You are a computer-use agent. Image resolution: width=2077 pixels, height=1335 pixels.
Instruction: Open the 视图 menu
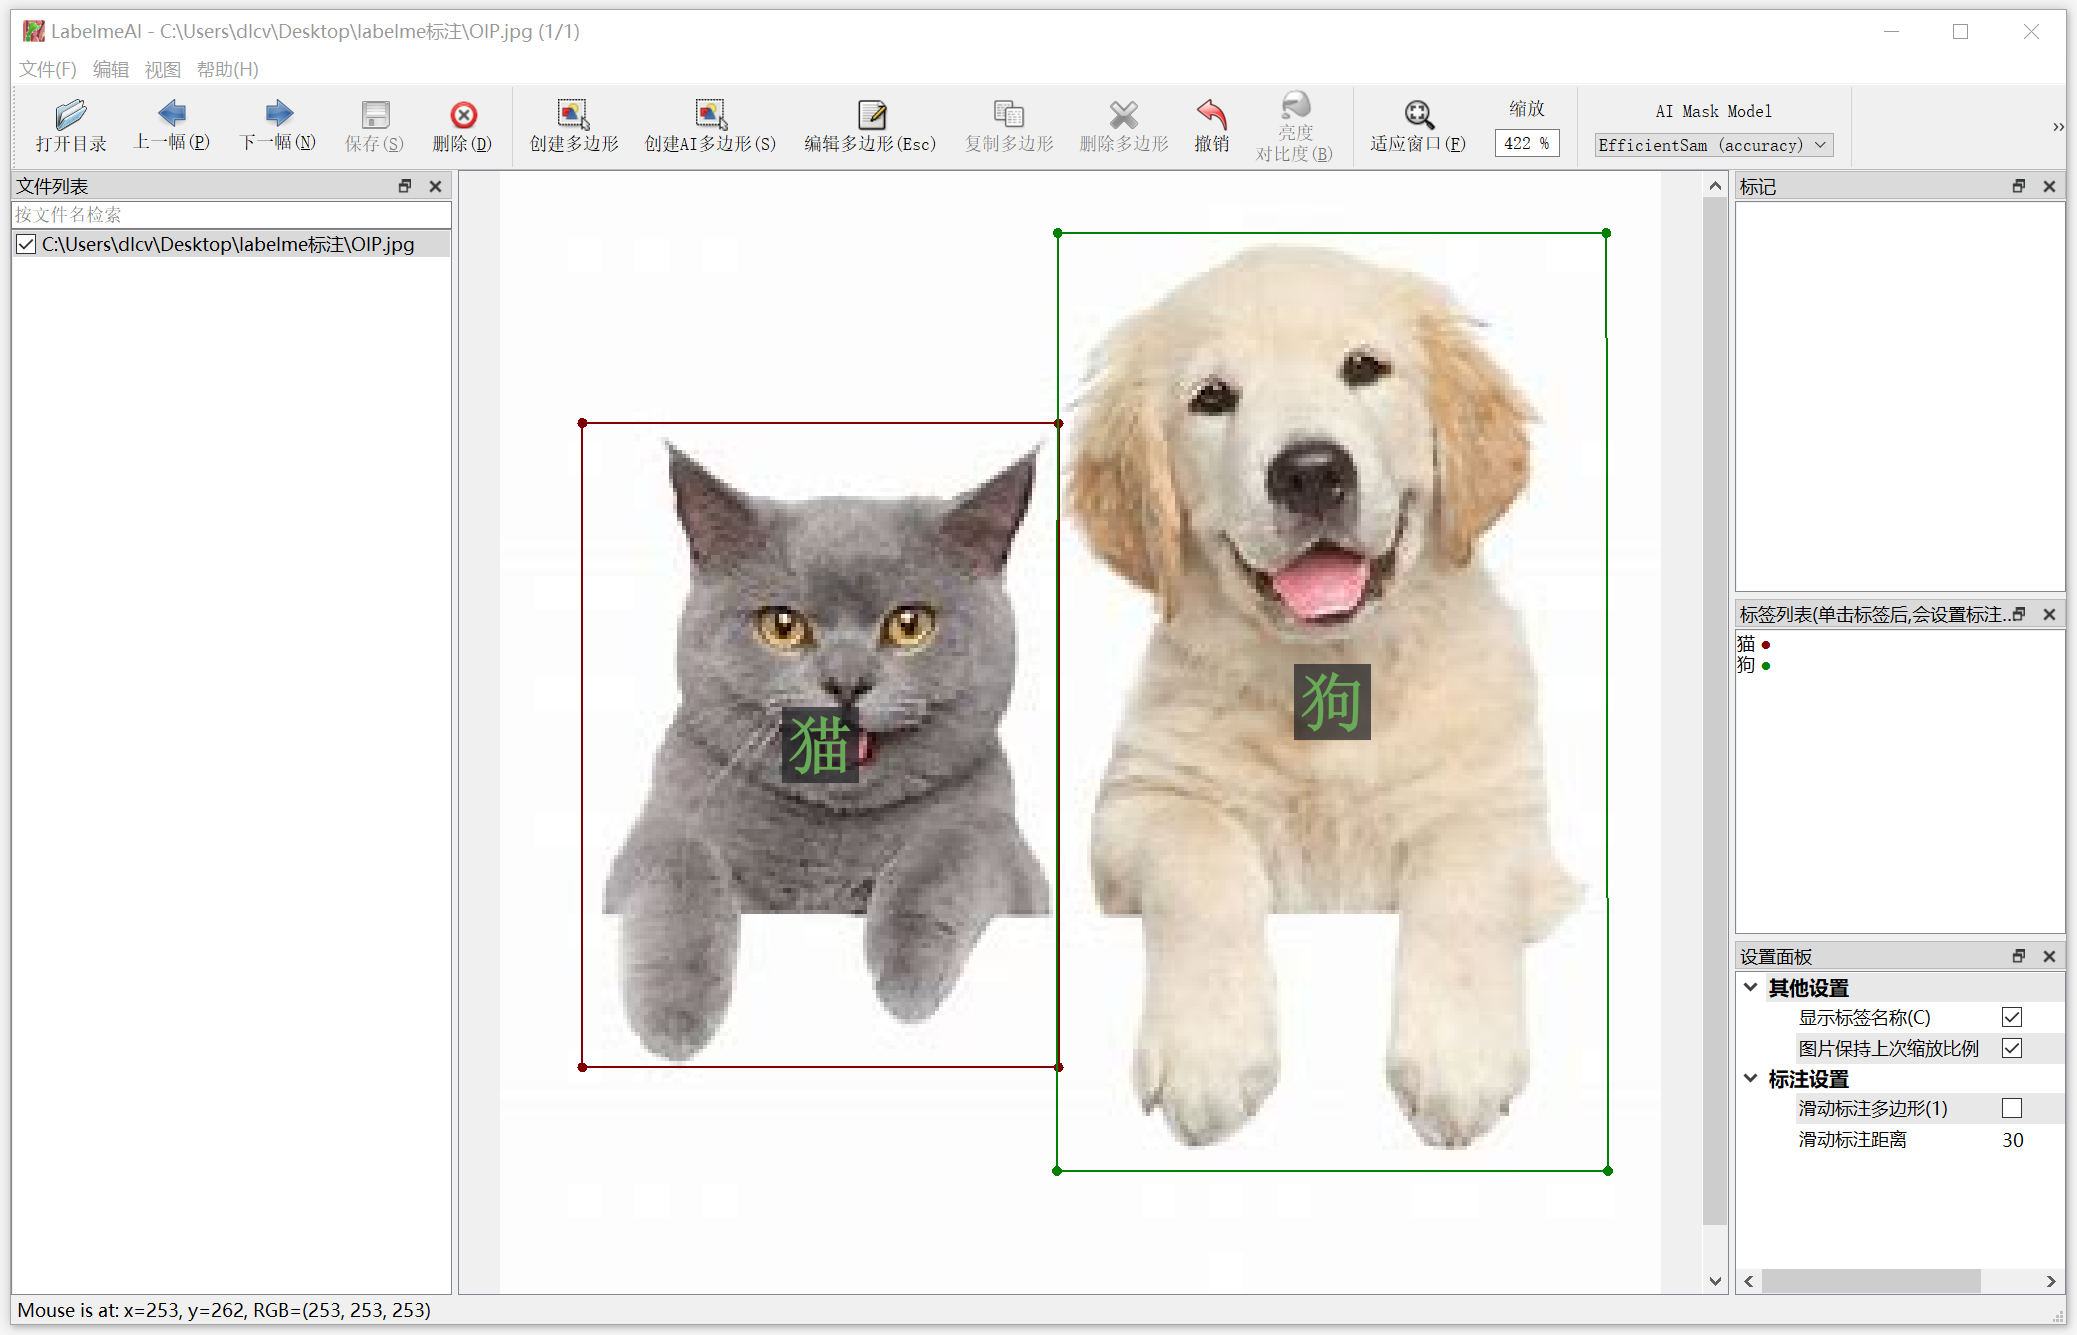coord(162,70)
